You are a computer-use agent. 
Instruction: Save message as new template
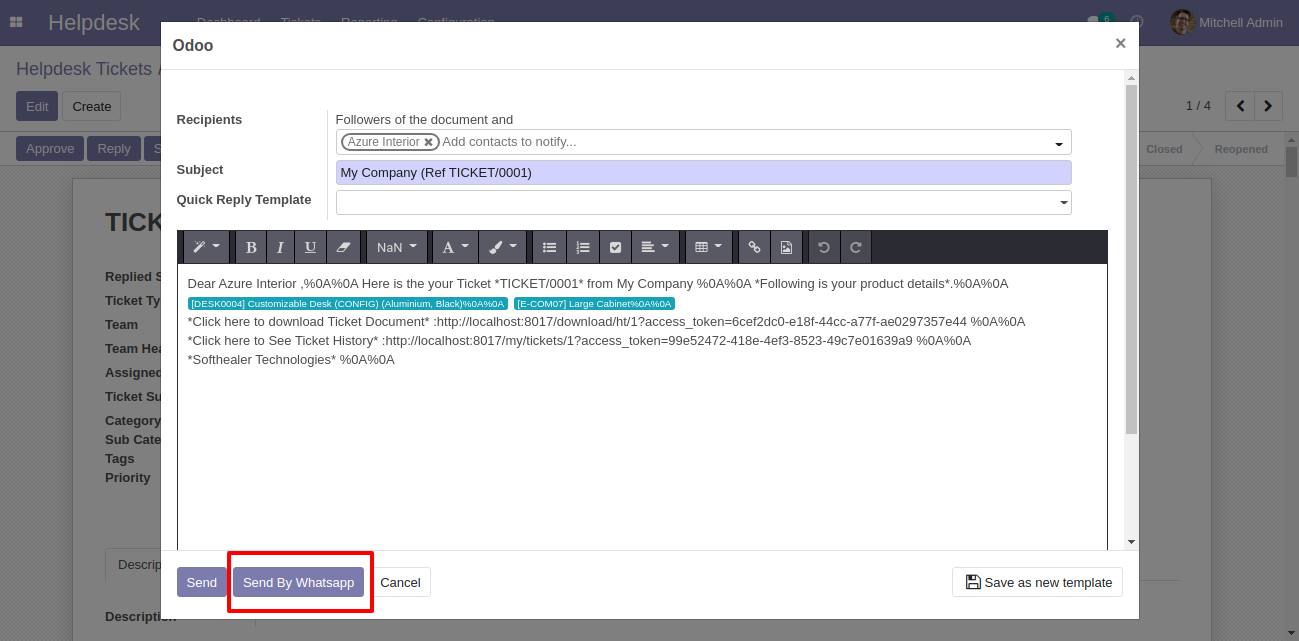coord(1037,582)
